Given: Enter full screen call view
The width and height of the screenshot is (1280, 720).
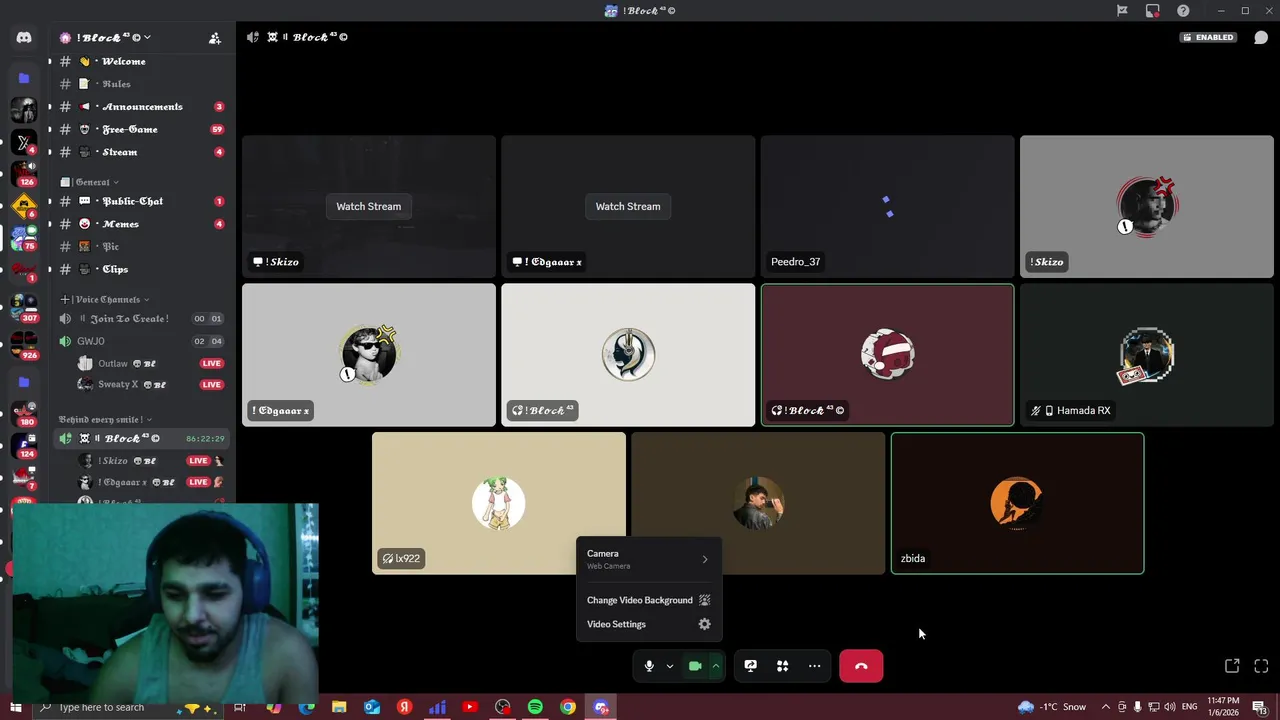Looking at the screenshot, I should tap(1261, 666).
